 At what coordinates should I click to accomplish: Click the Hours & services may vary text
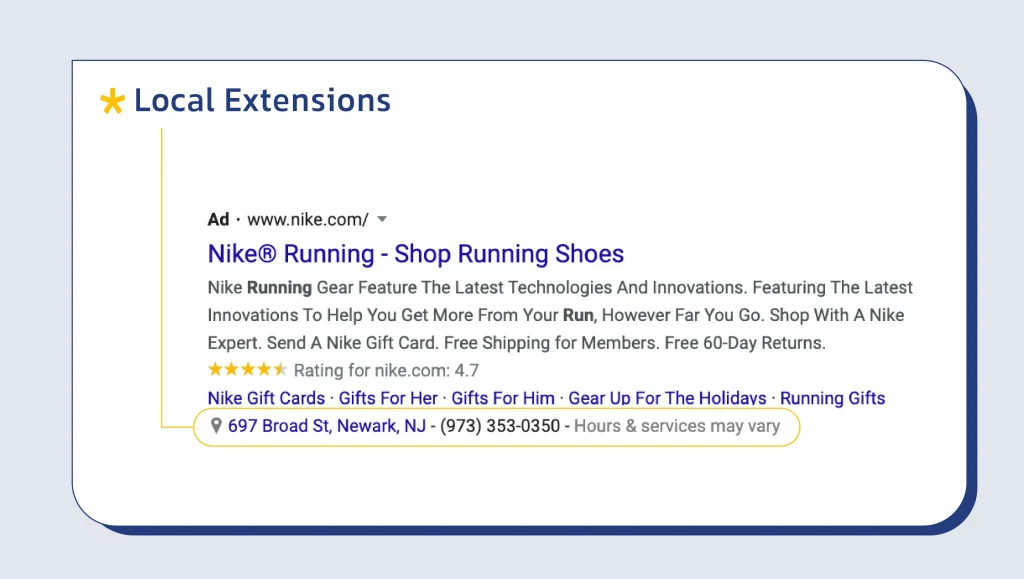(677, 426)
